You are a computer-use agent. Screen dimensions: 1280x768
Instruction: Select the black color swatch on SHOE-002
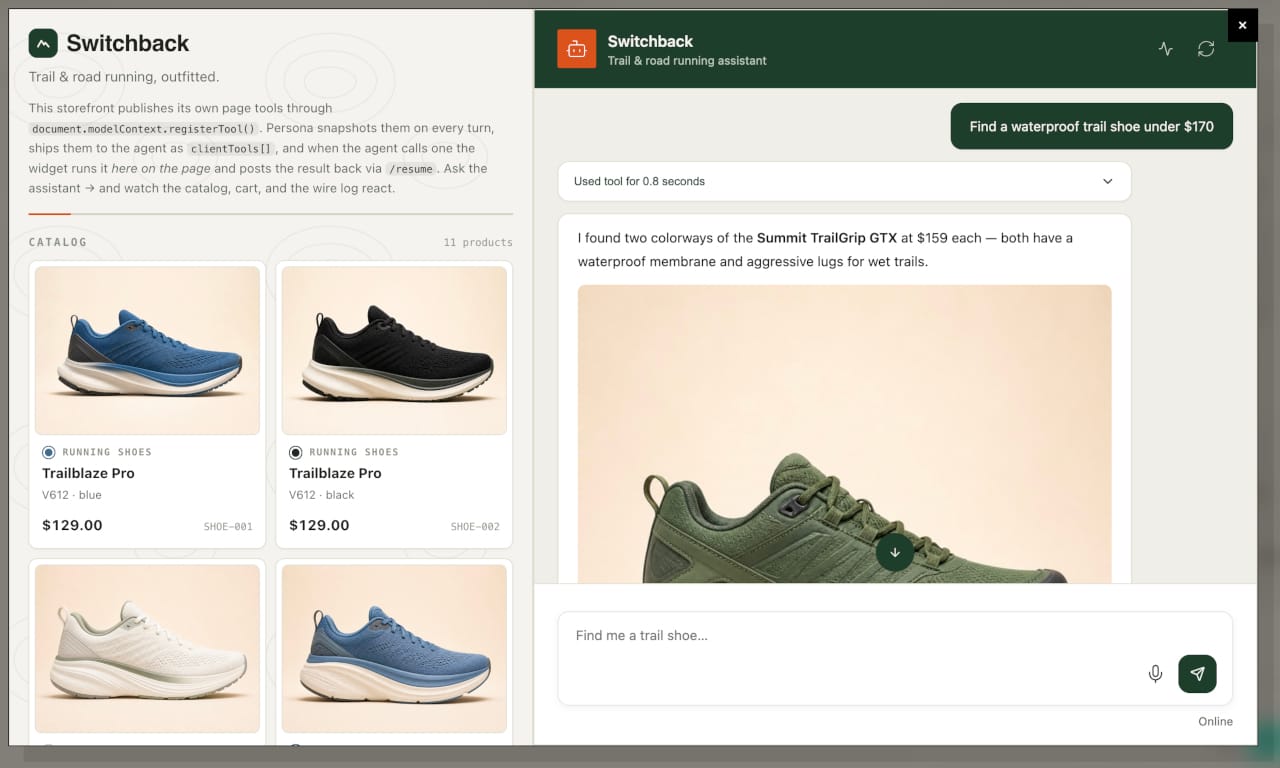click(x=296, y=452)
